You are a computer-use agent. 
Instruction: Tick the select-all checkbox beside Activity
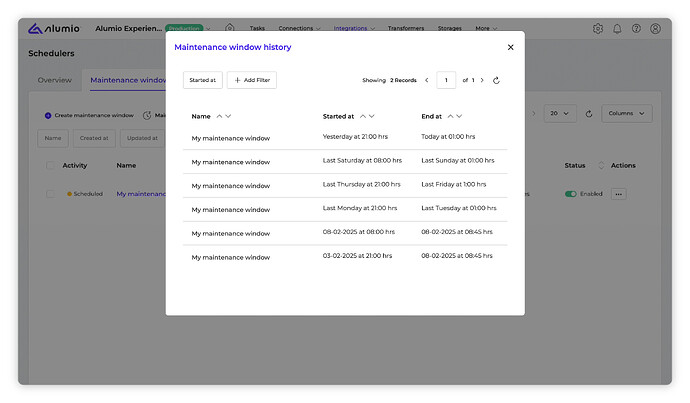click(51, 165)
